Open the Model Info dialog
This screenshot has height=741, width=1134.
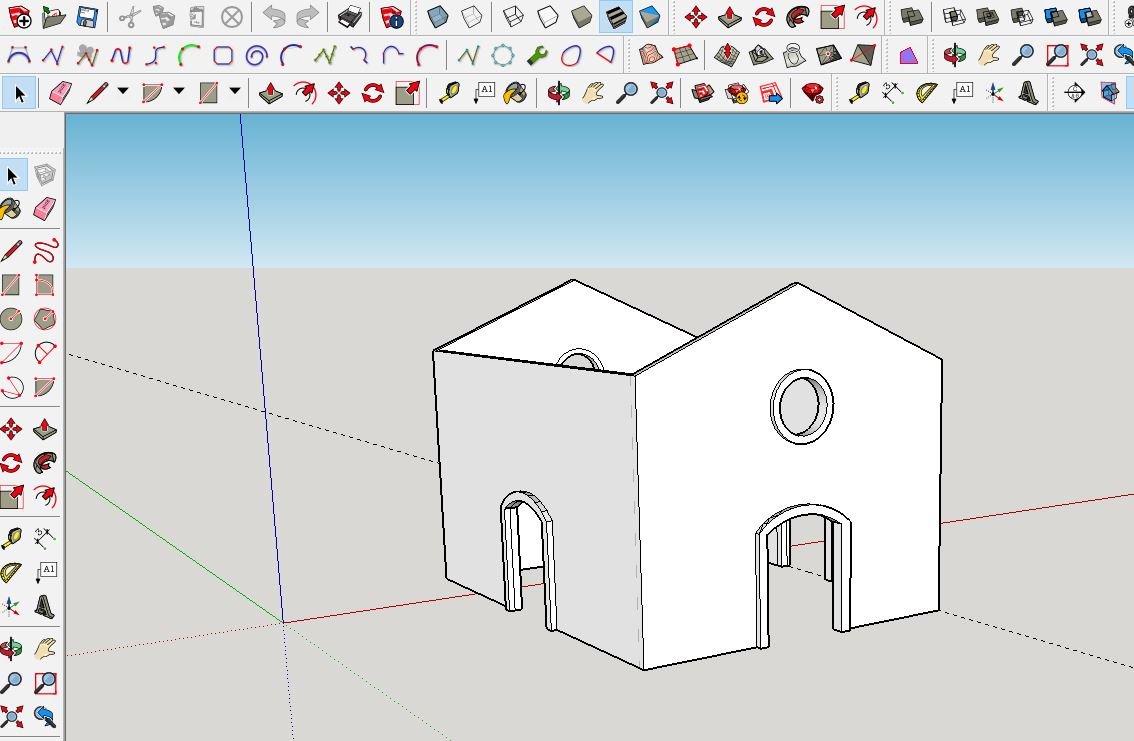(391, 17)
